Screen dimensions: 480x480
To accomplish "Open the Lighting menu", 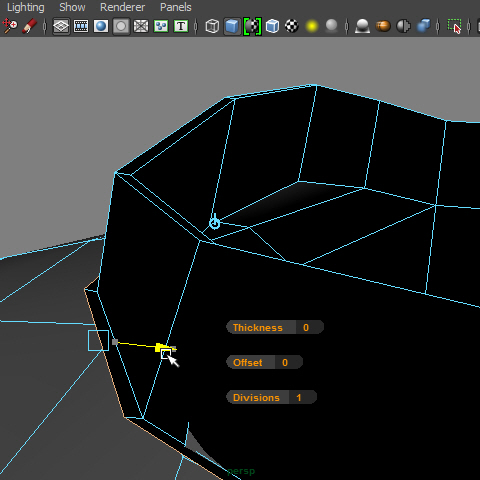I will point(26,7).
